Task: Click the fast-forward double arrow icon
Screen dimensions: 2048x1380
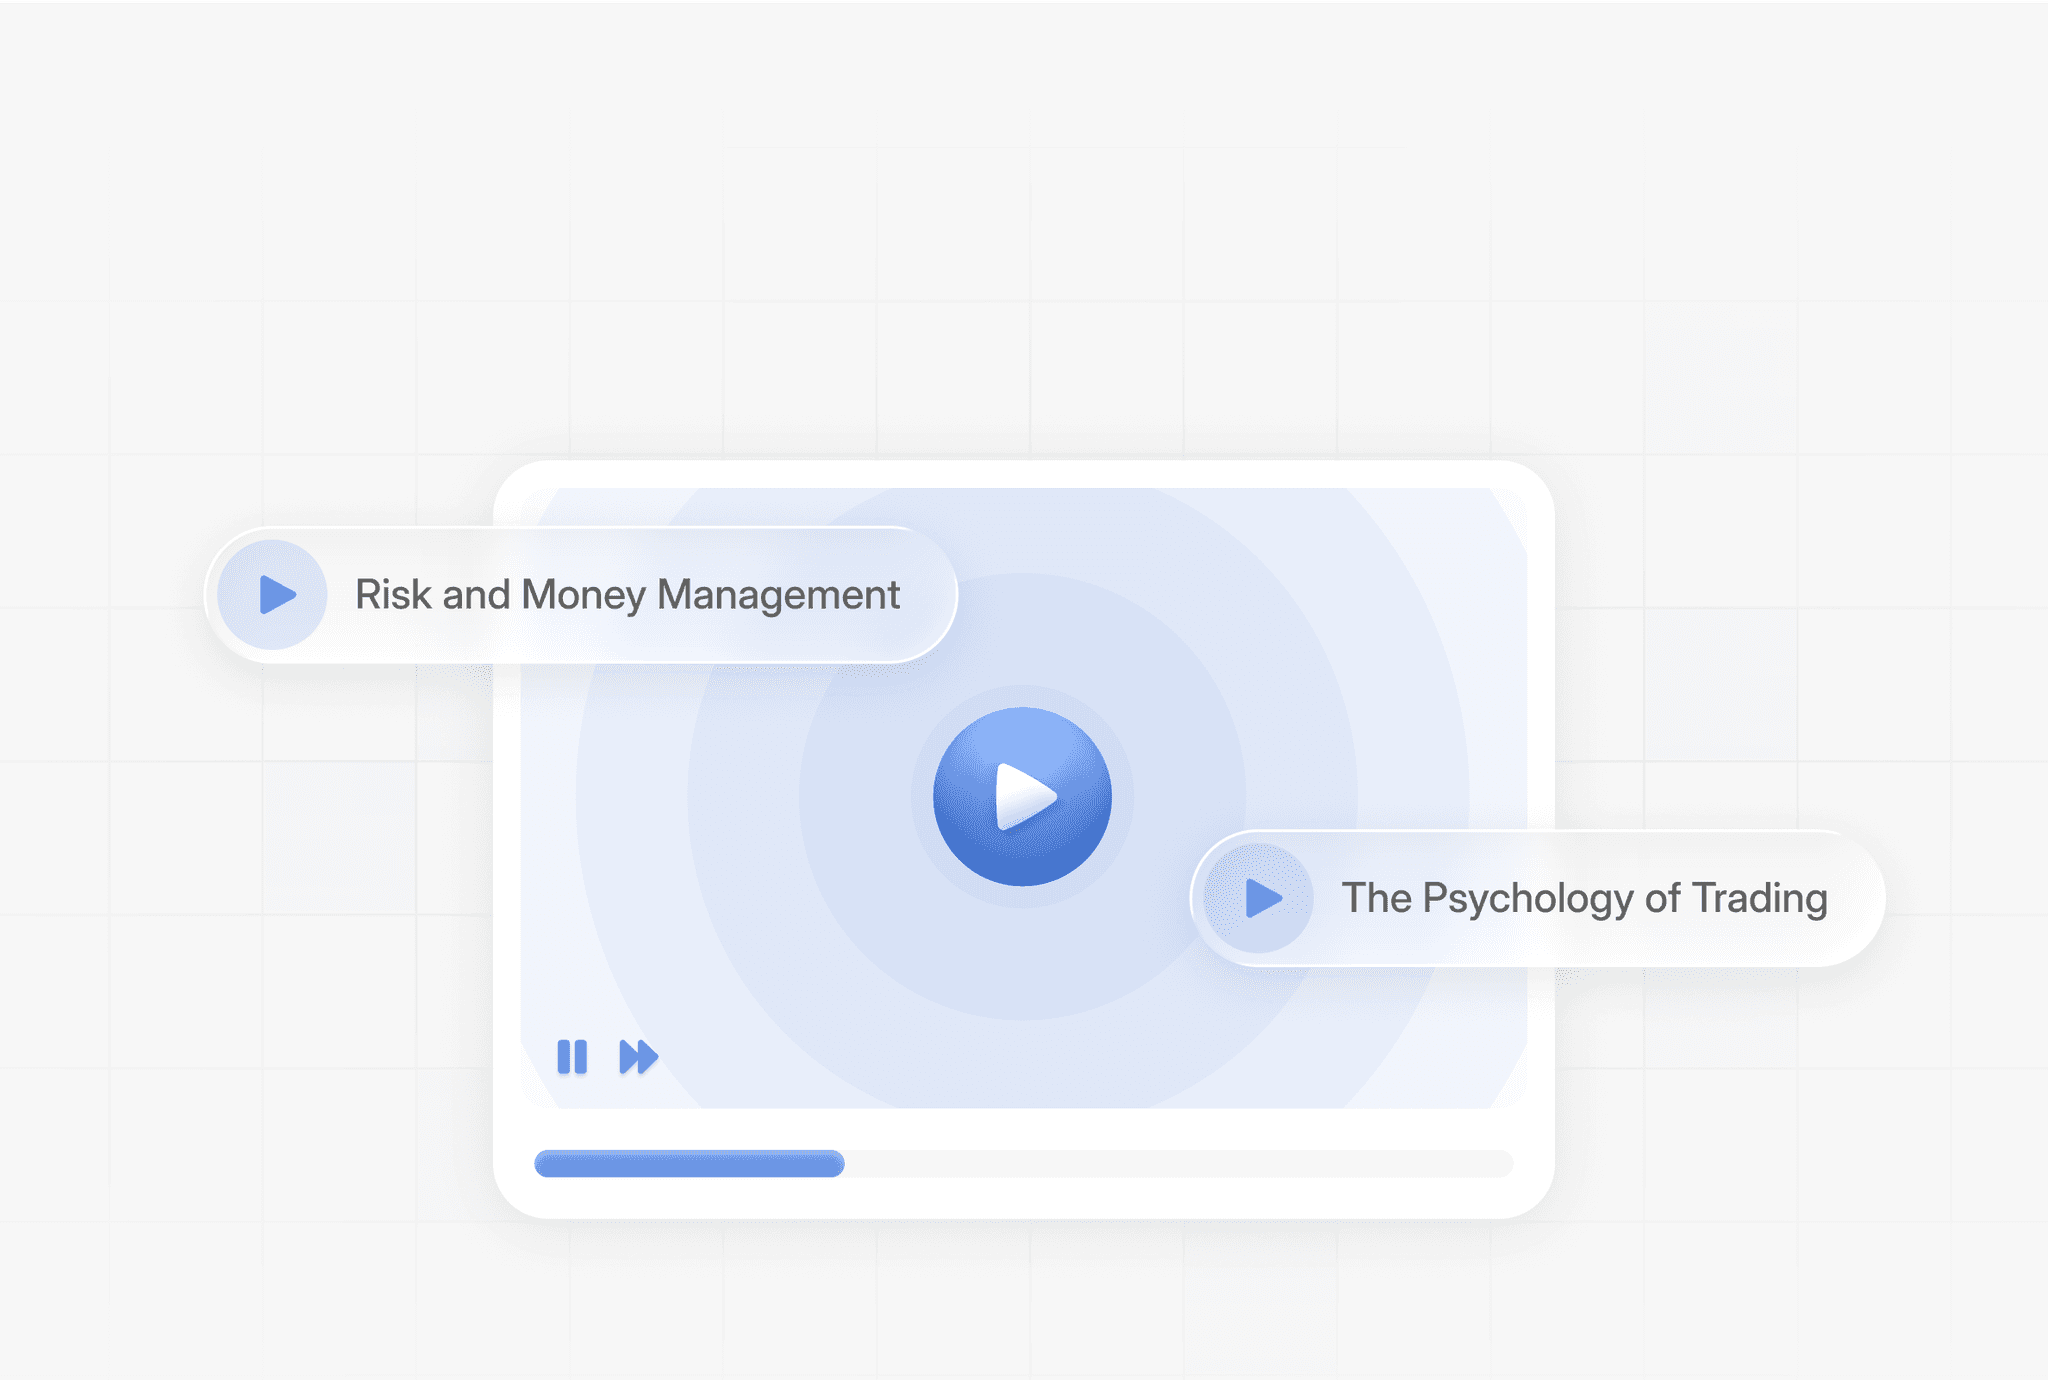Action: point(638,1057)
